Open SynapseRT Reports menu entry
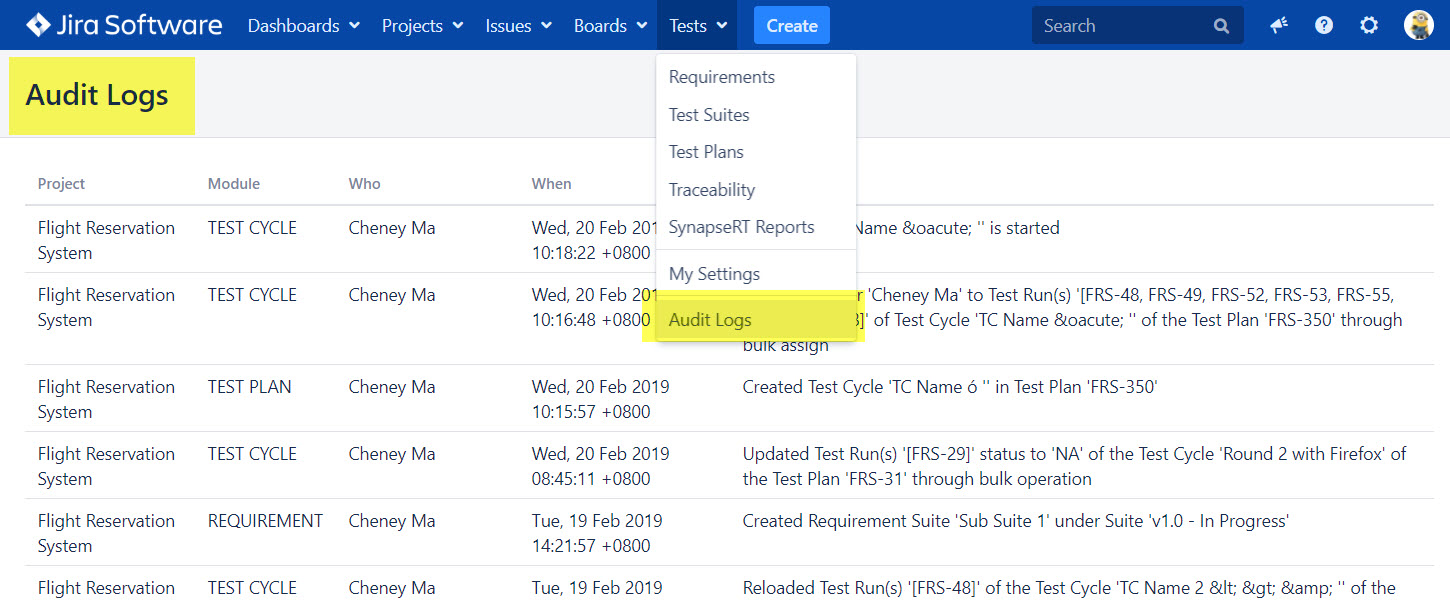The image size is (1450, 600). pyautogui.click(x=741, y=227)
